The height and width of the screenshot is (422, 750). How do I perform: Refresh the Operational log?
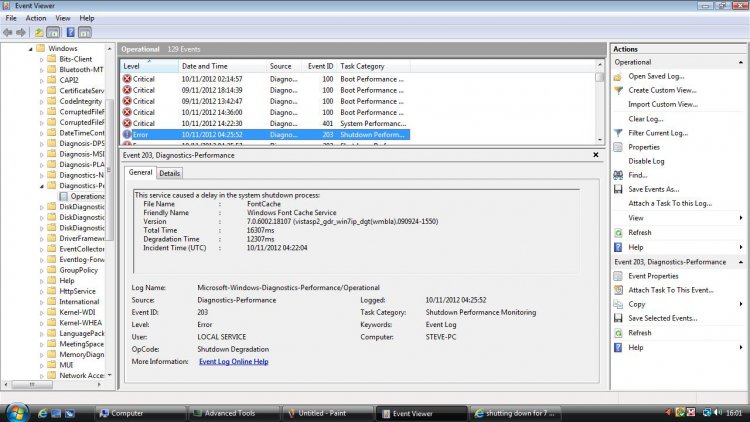pos(640,233)
